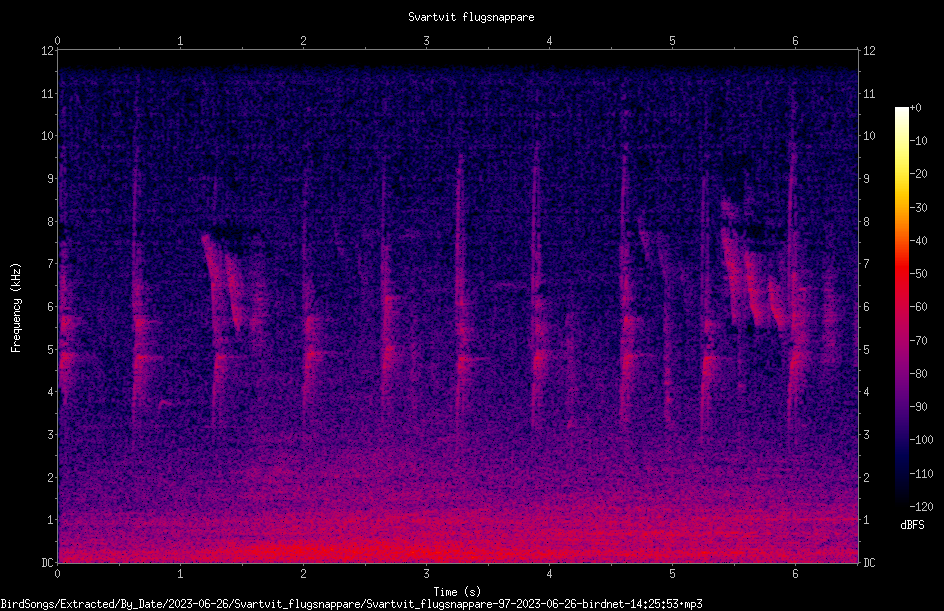Viewport: 944px width, 611px height.
Task: Click the "4" tick on the bottom time axis
Action: pyautogui.click(x=549, y=574)
